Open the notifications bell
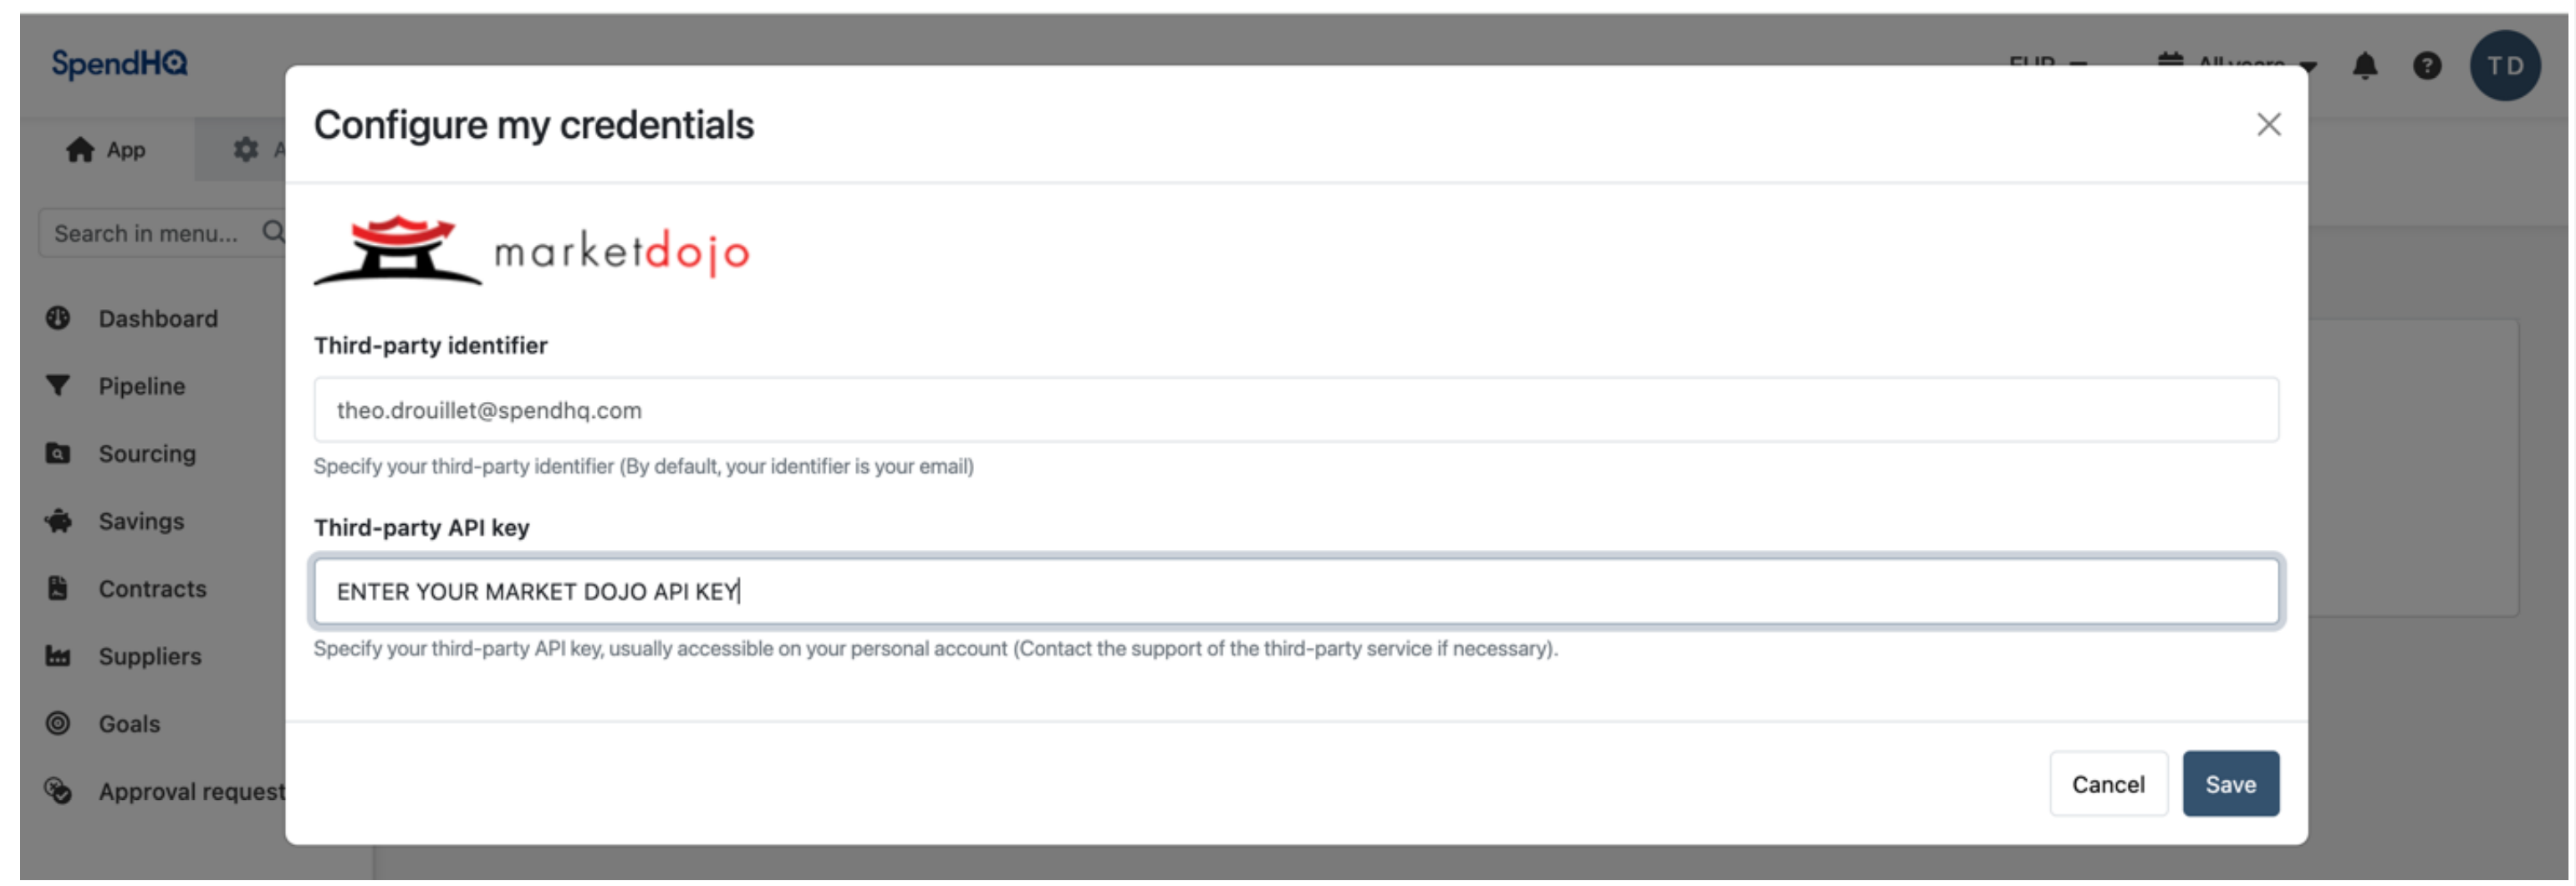 pyautogui.click(x=2365, y=66)
